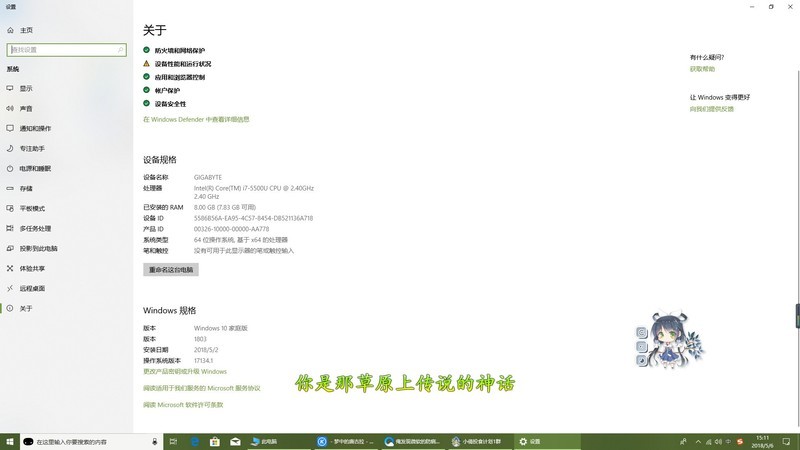Viewport: 800px width, 450px height.
Task: Click yellow warning icon beside 设备性能和运行状况
Action: 146,63
